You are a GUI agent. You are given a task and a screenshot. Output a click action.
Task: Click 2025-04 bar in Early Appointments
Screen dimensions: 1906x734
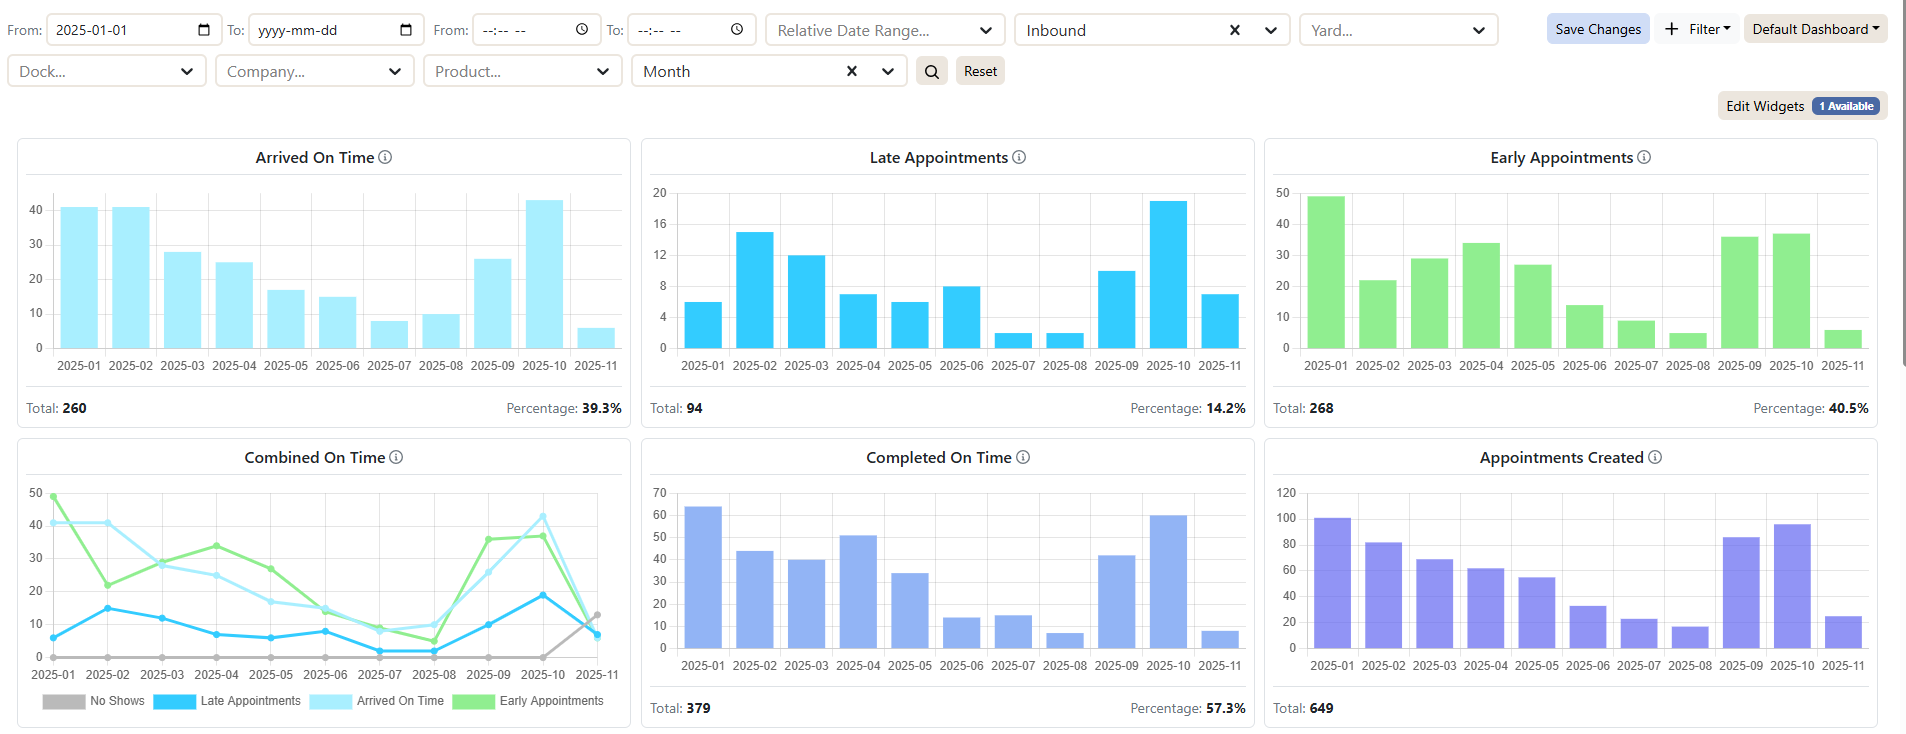click(x=1481, y=296)
